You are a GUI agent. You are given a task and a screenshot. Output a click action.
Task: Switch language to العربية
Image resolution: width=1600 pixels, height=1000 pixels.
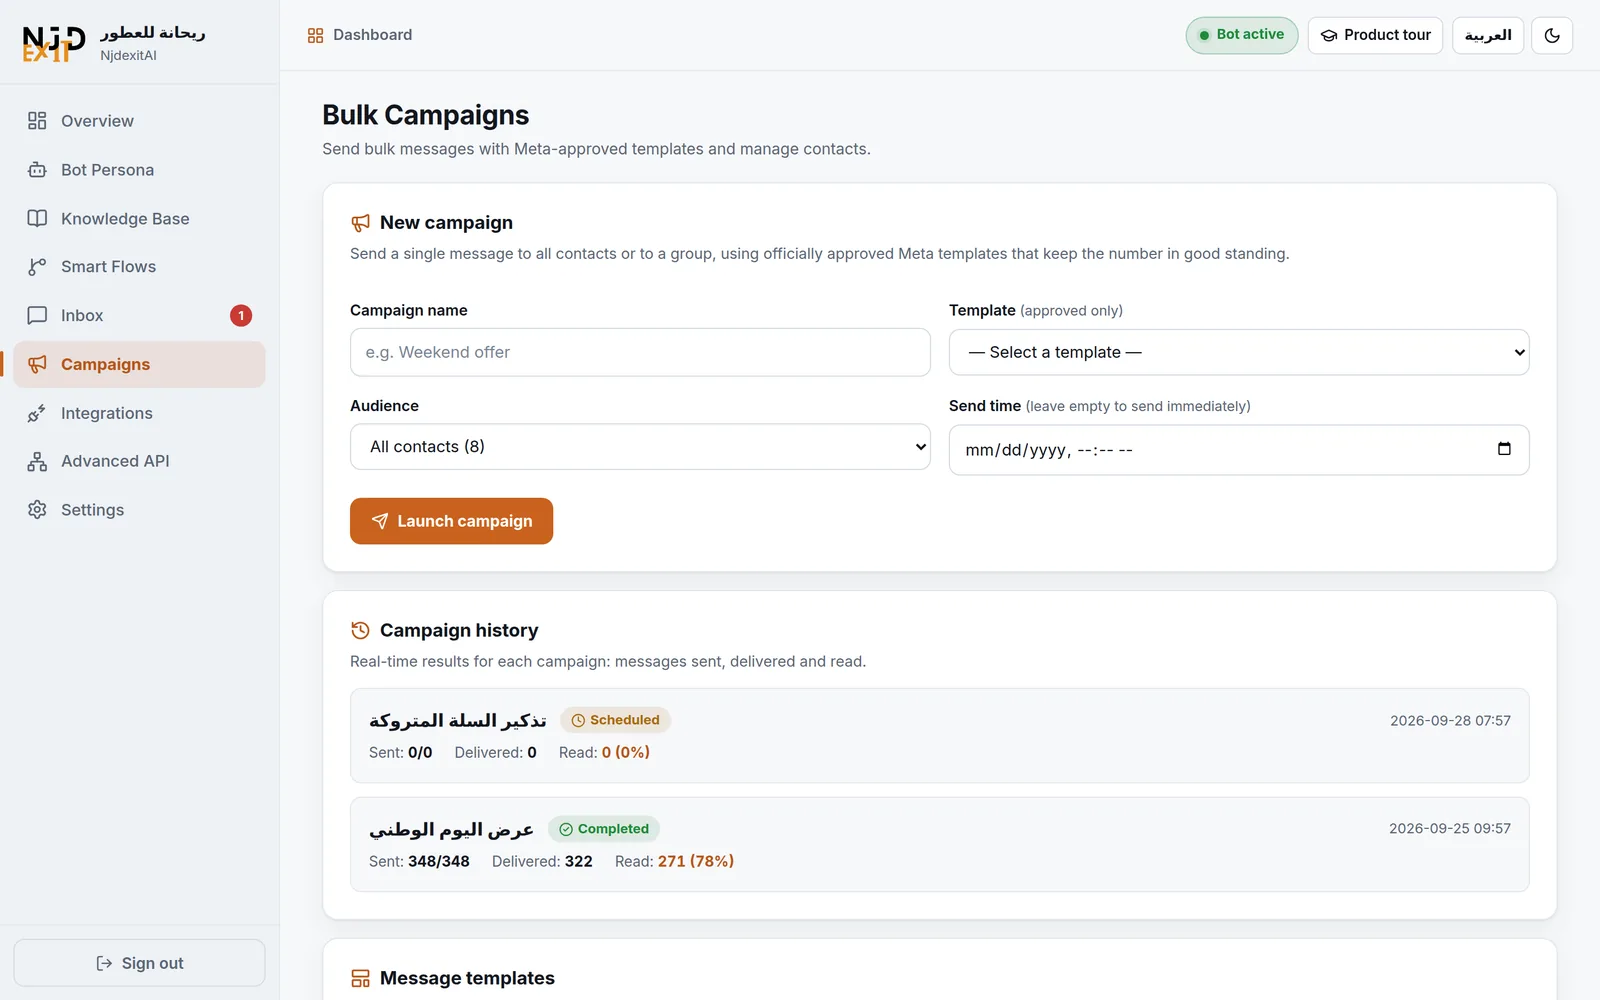[x=1488, y=35]
